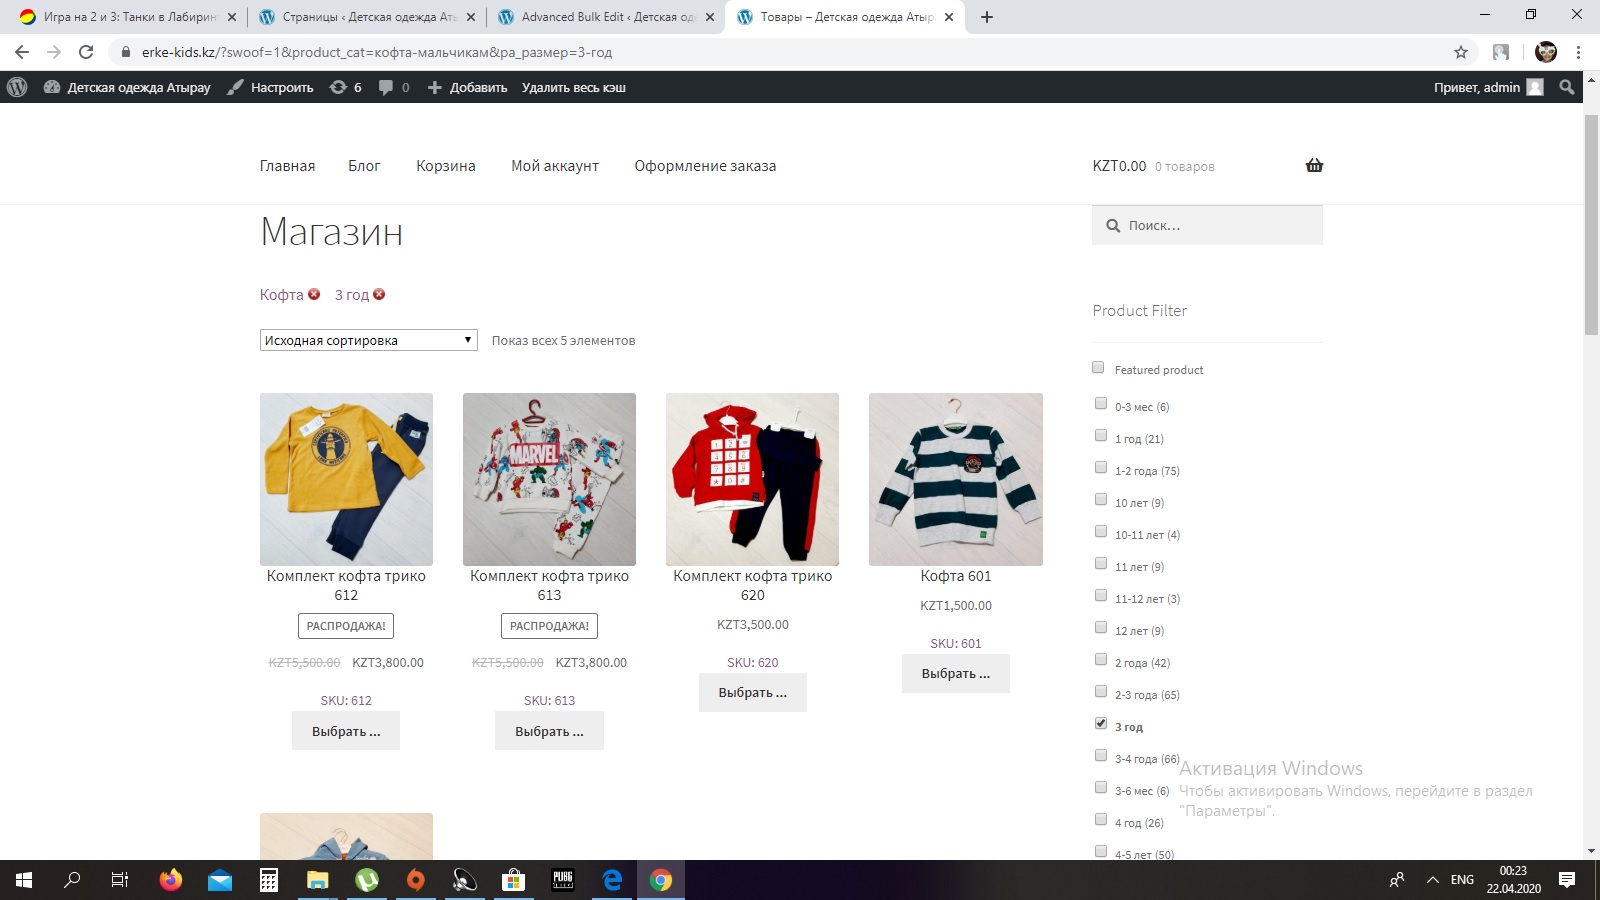Open Microsoft Edge from taskbar
Viewport: 1600px width, 900px height.
[x=612, y=880]
